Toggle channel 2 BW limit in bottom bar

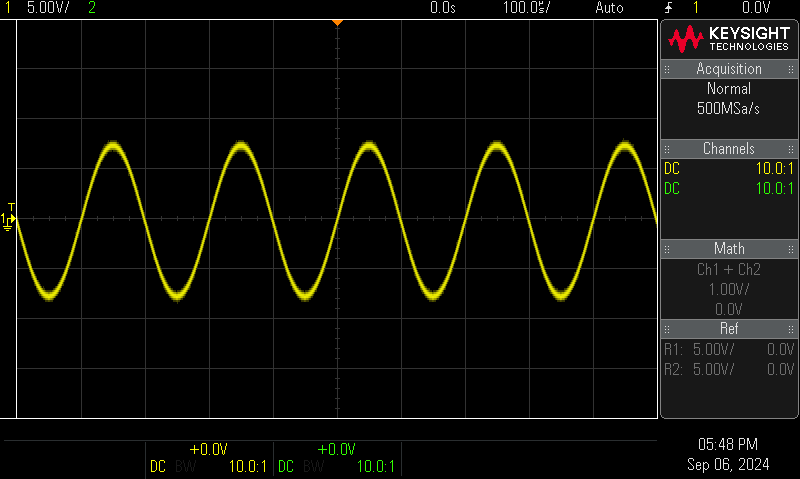(x=314, y=466)
